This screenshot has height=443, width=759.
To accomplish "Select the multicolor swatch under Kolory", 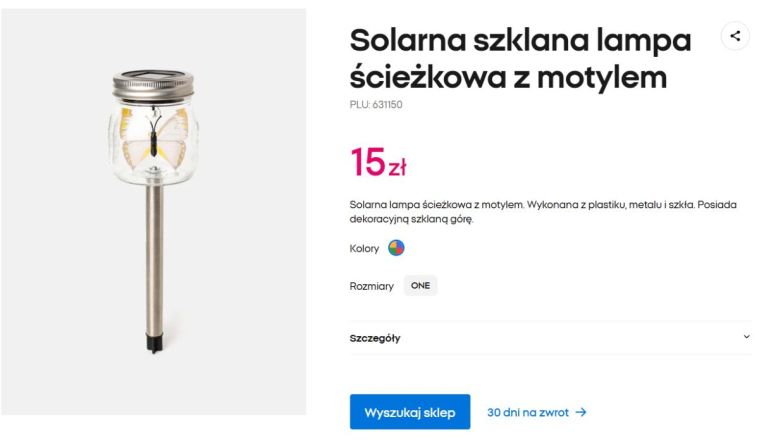I will [396, 248].
